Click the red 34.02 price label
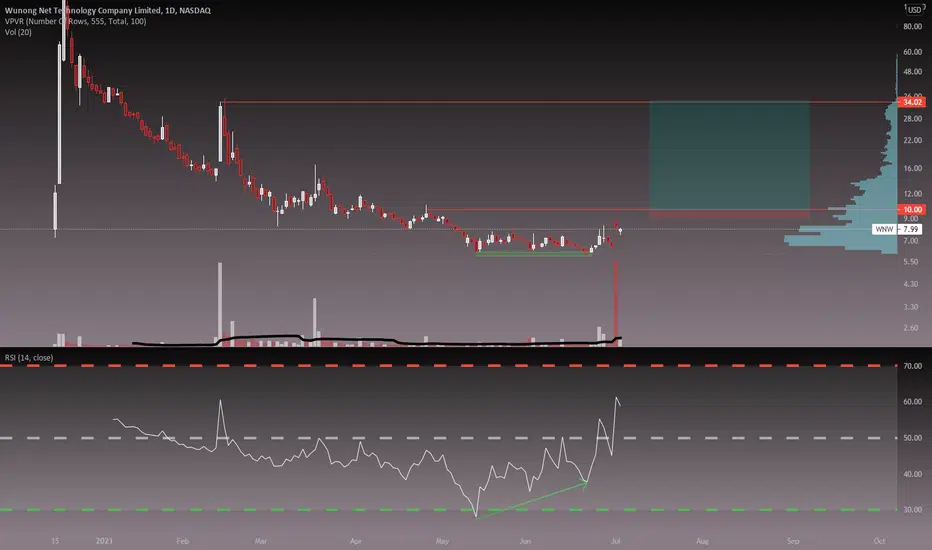Image resolution: width=932 pixels, height=550 pixels. (x=912, y=102)
